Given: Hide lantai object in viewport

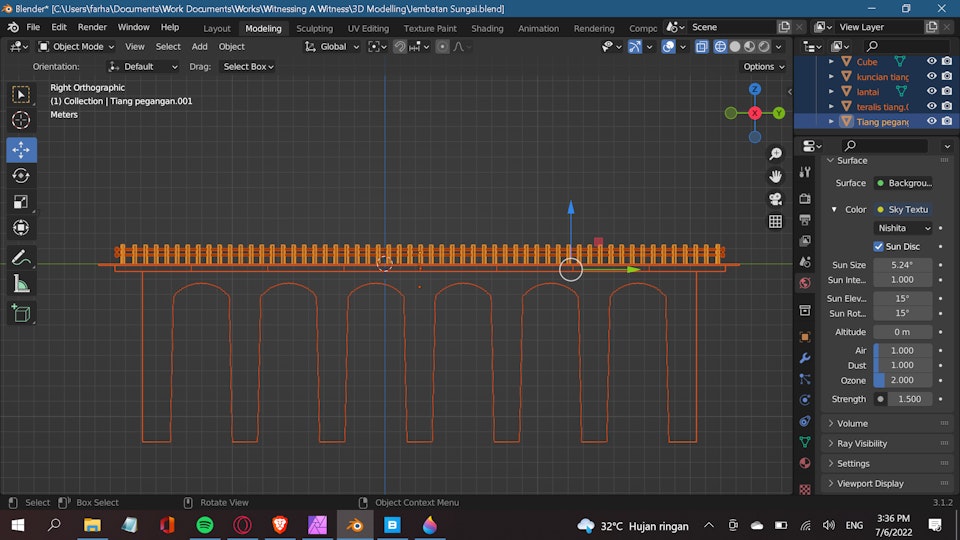Looking at the screenshot, I should point(932,91).
